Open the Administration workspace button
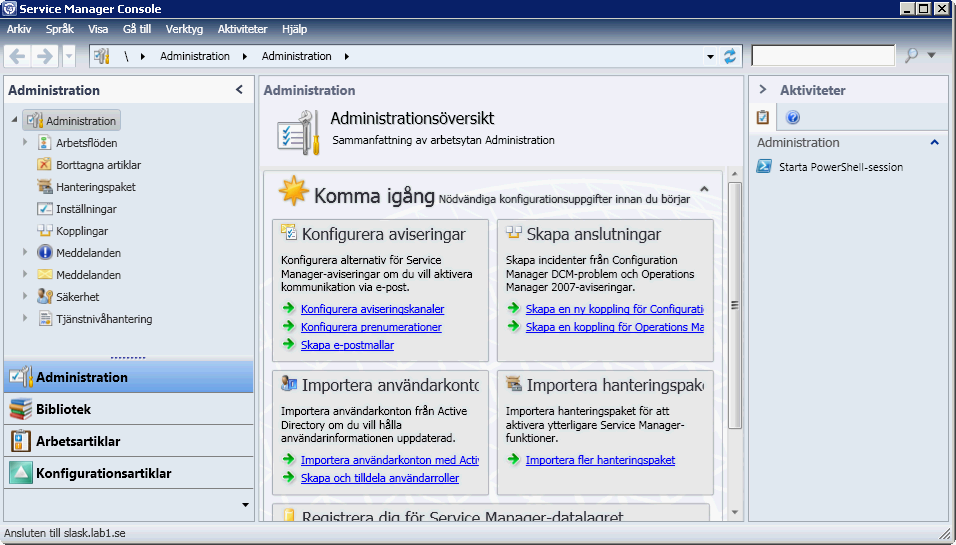The height and width of the screenshot is (545, 956). [x=129, y=377]
